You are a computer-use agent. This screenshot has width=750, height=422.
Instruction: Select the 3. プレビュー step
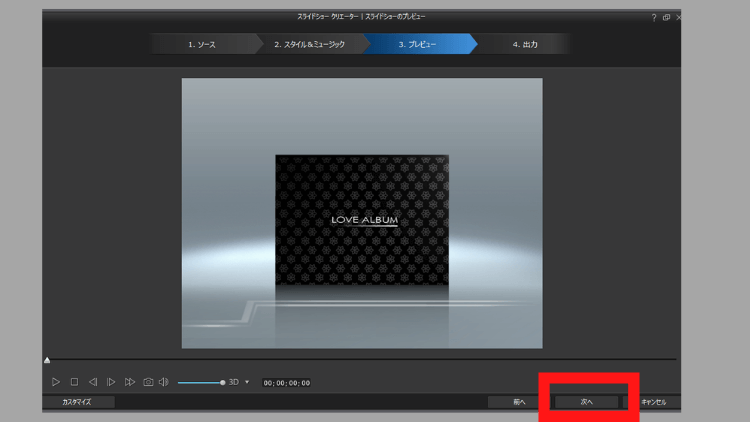coord(417,44)
